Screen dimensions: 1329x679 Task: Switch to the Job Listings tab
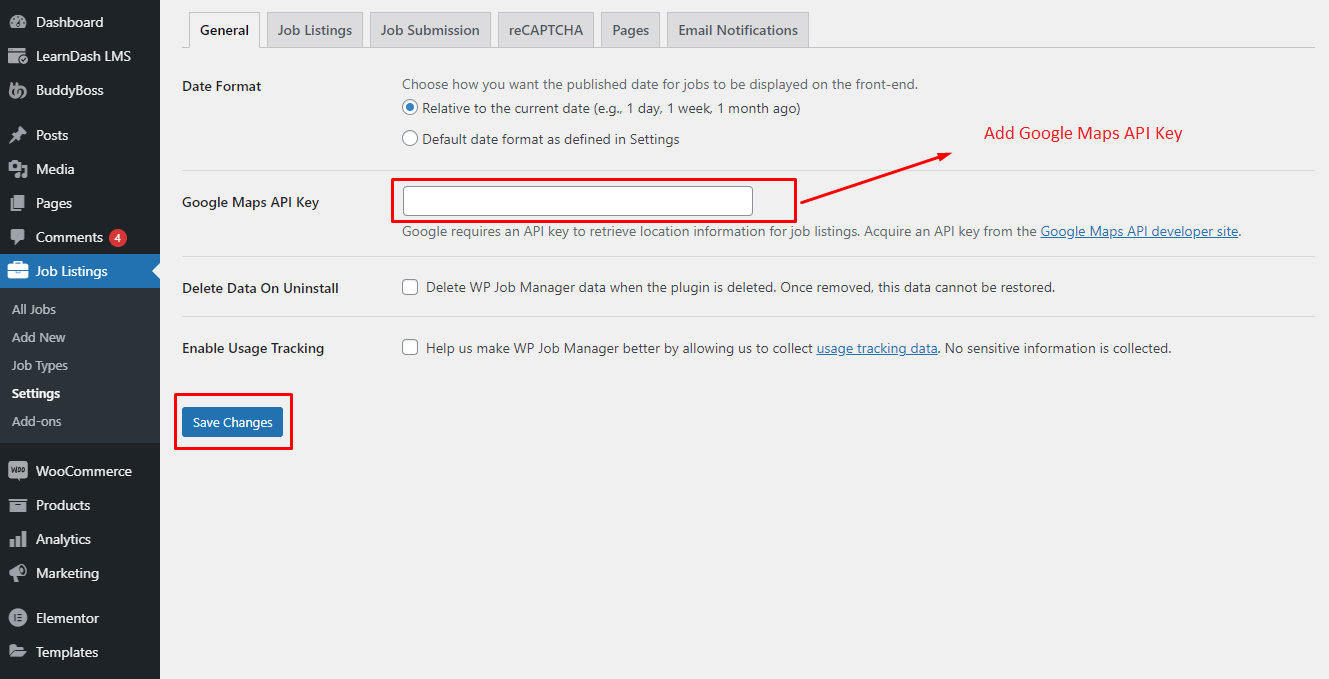315,30
